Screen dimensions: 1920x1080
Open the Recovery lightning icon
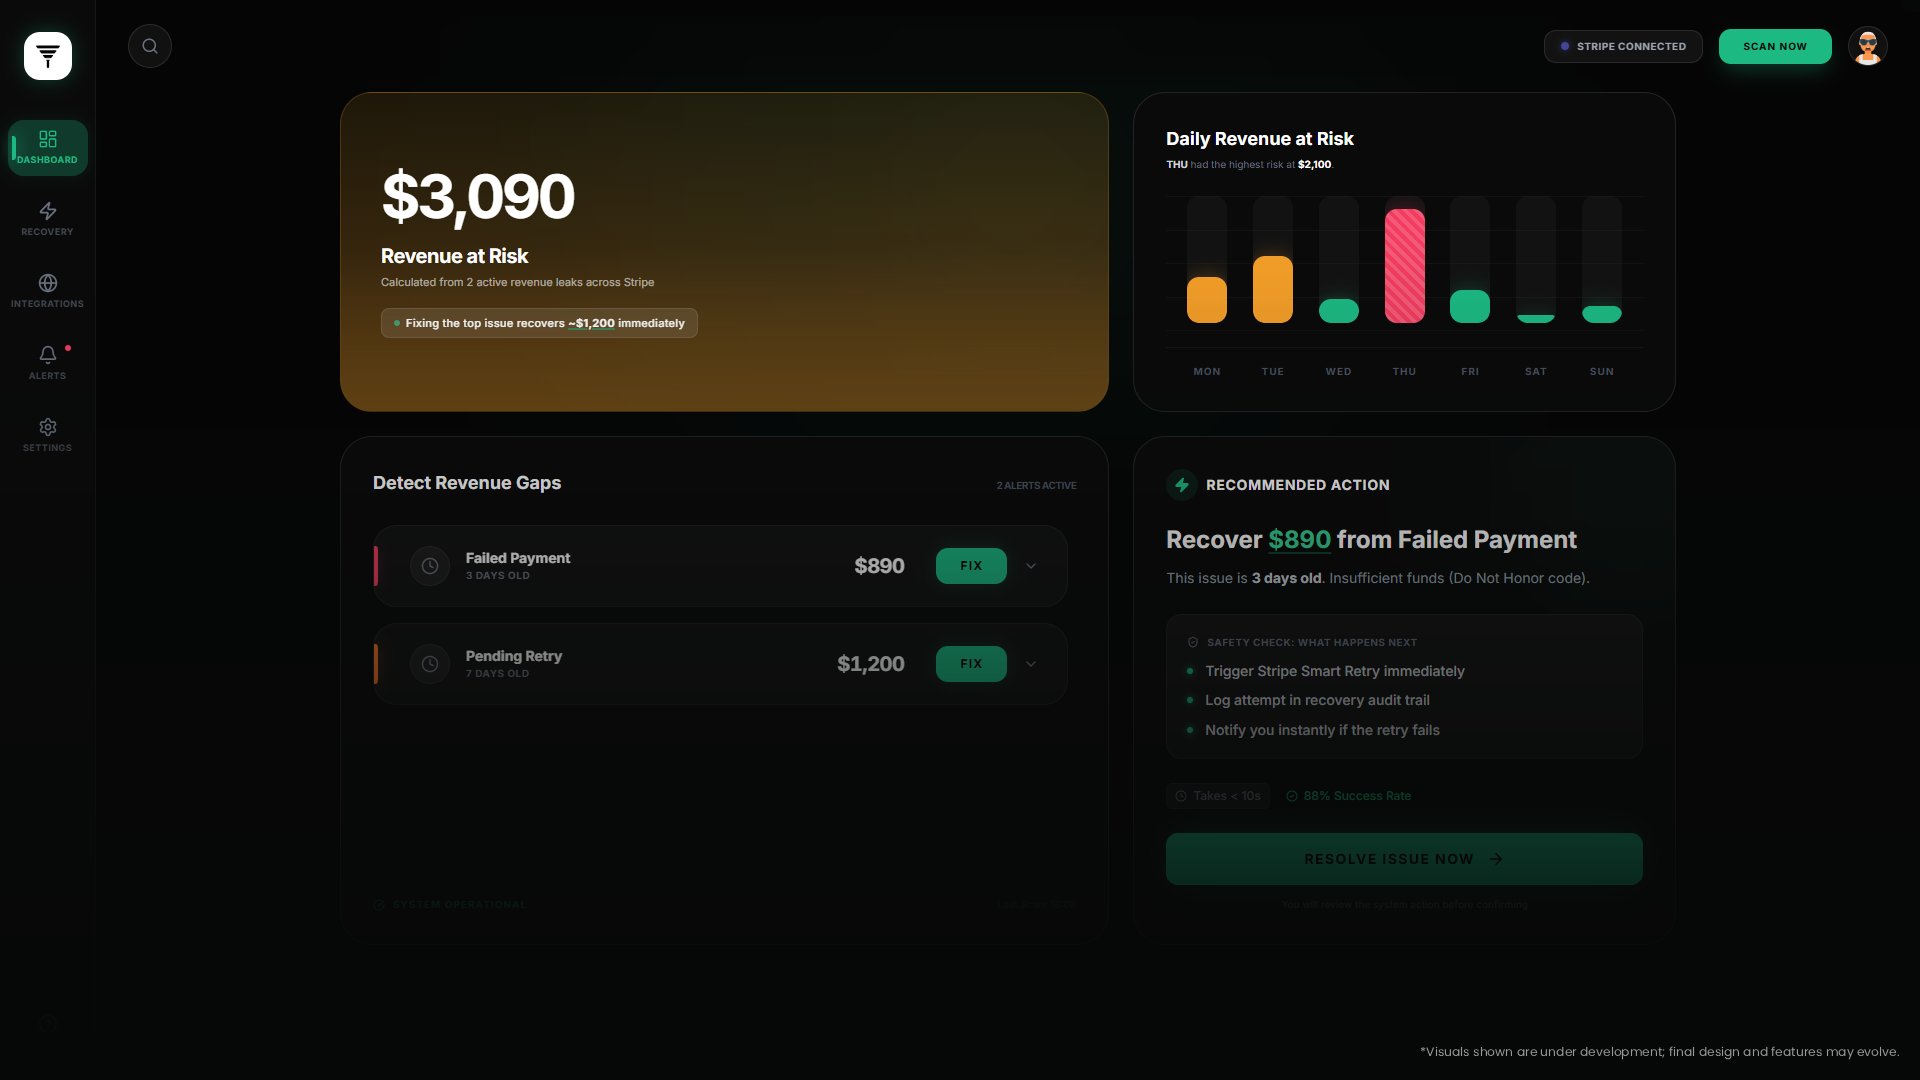pyautogui.click(x=48, y=211)
